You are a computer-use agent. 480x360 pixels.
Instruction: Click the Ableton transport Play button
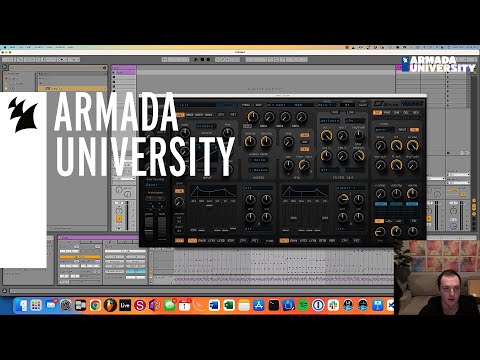(196, 60)
